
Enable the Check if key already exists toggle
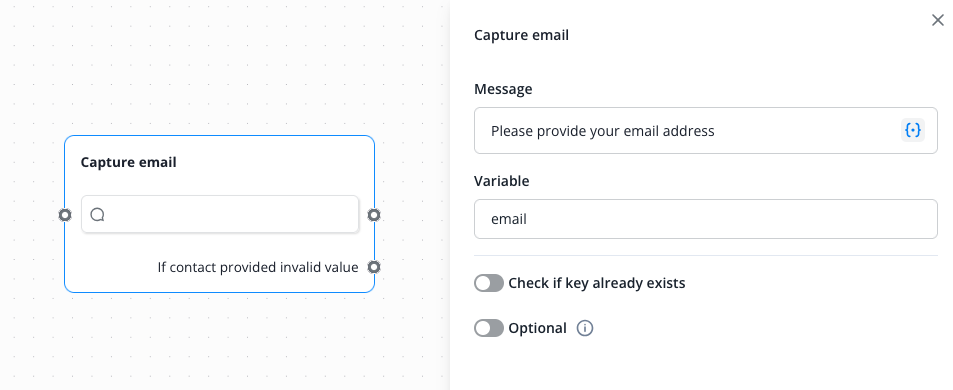tap(489, 283)
